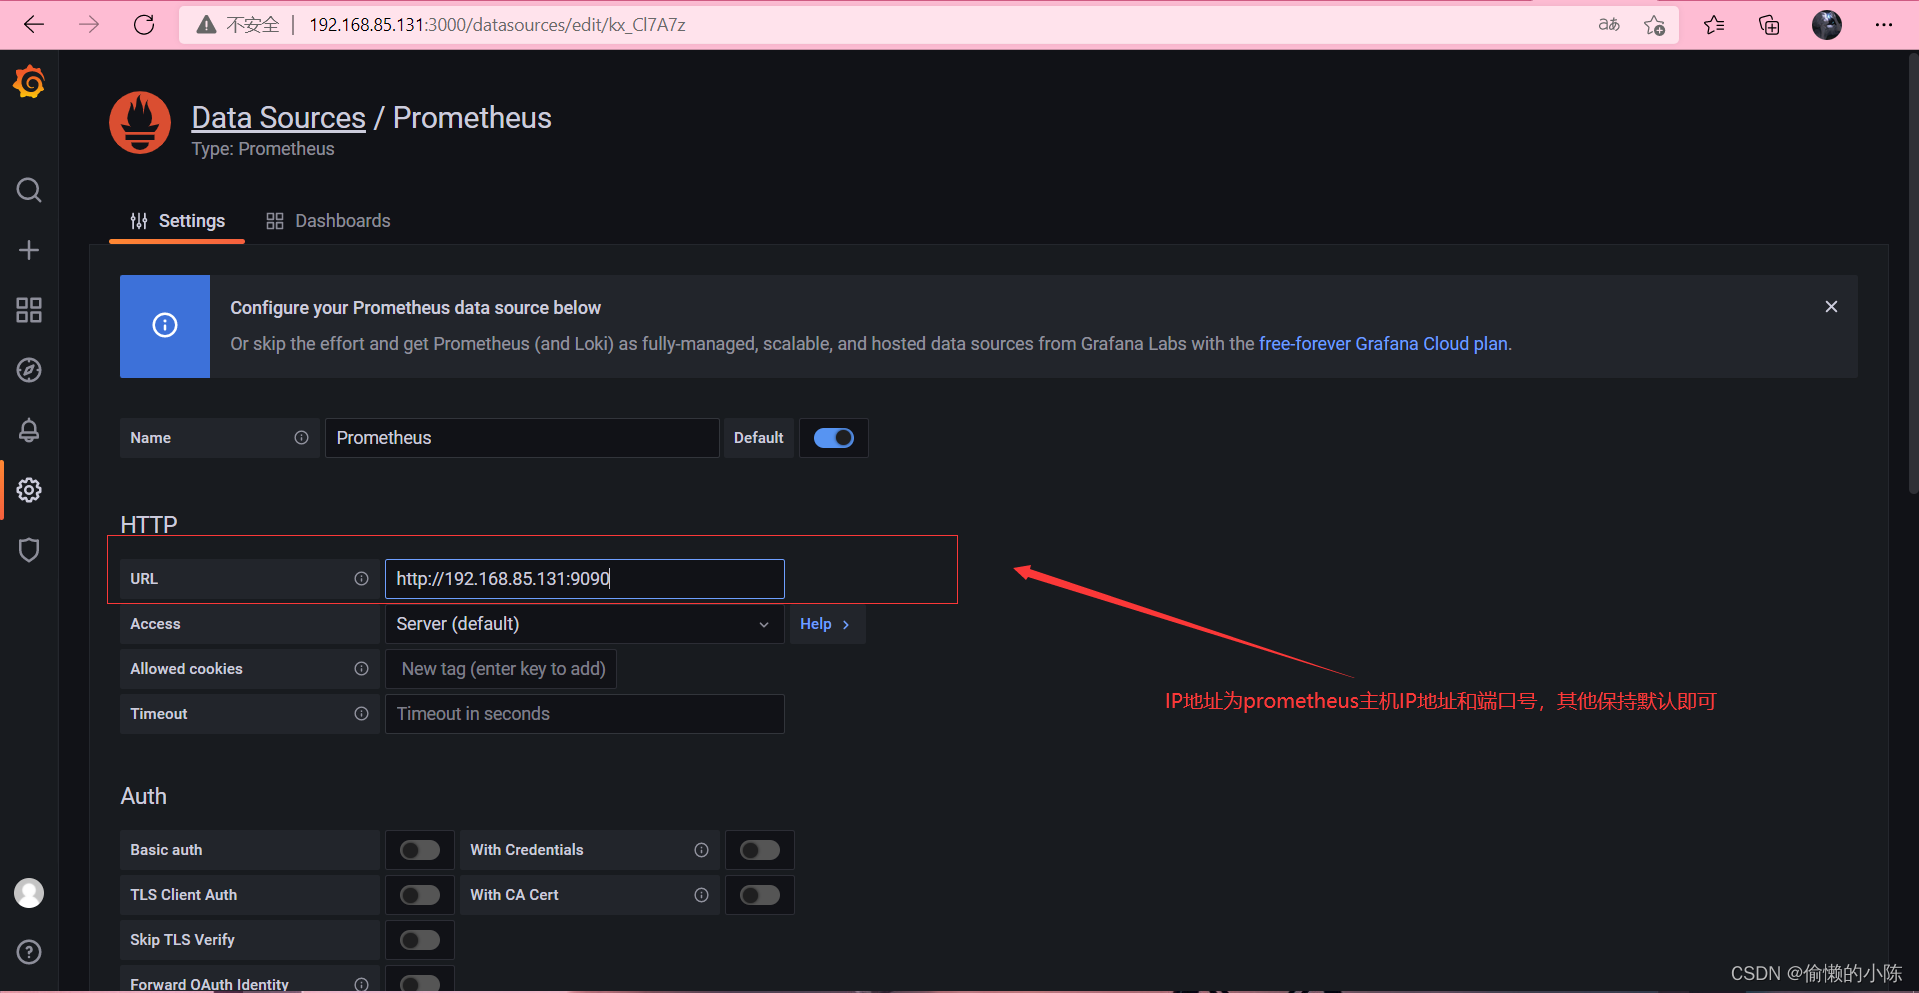Open the browser settings ellipsis menu
This screenshot has height=993, width=1919.
1884,25
